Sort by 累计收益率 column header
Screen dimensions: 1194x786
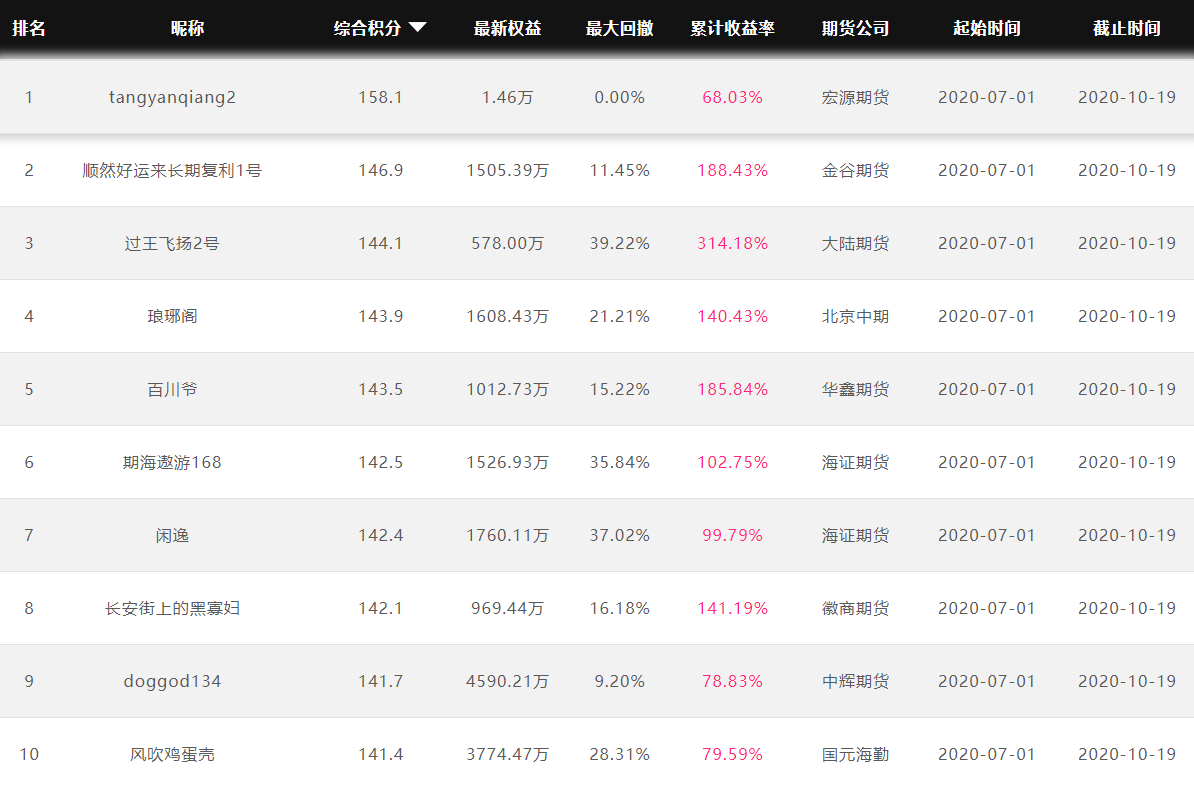pos(733,28)
